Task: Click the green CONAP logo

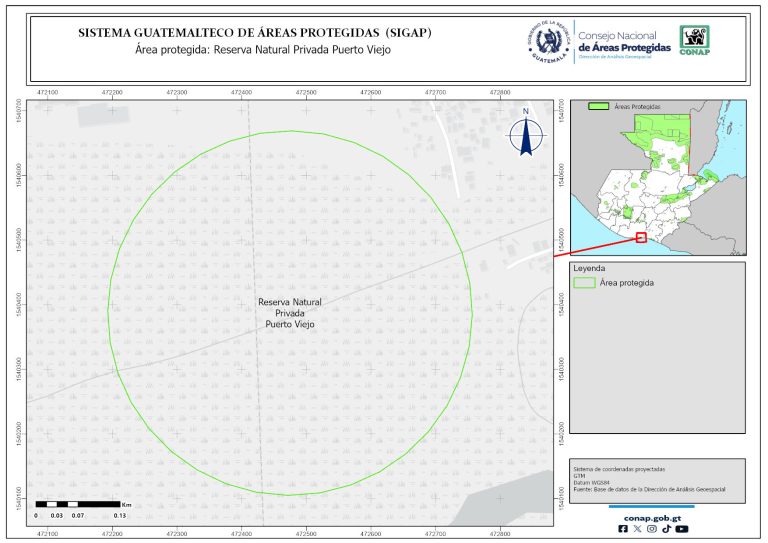Action: point(696,40)
